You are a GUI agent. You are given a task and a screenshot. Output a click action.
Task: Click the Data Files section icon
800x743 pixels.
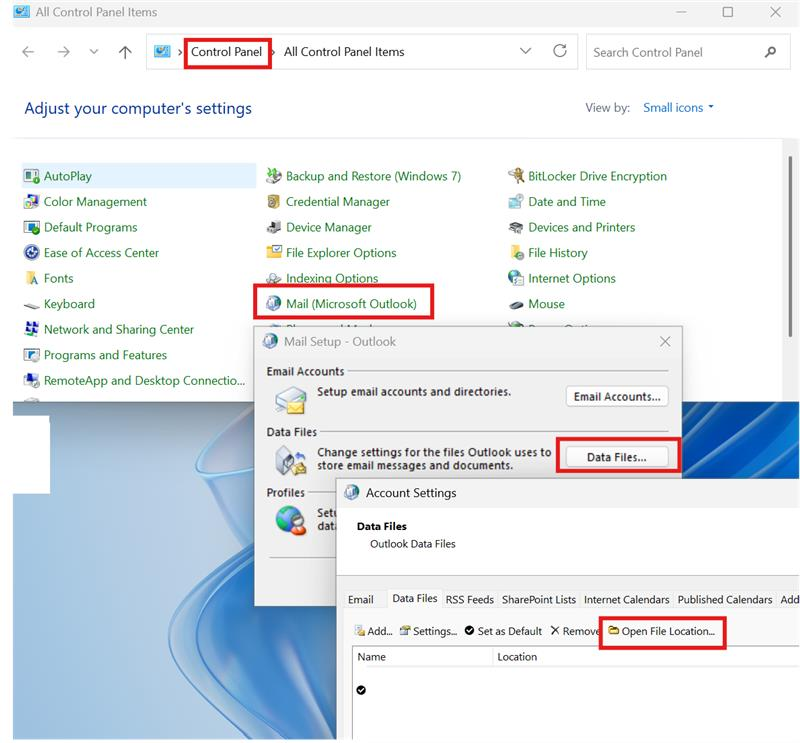click(290, 460)
